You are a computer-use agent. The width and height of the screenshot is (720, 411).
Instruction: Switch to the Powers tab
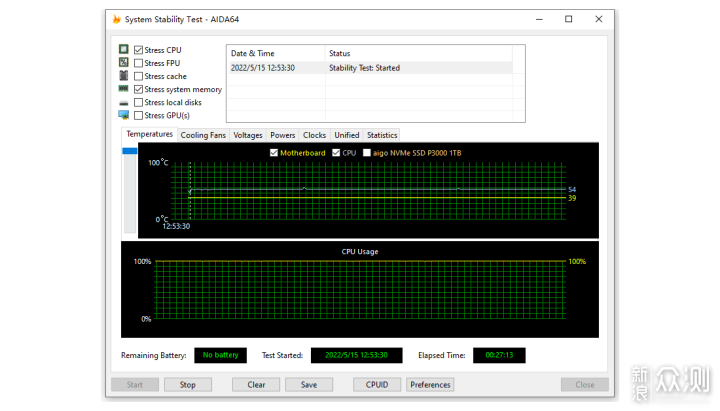pyautogui.click(x=282, y=135)
